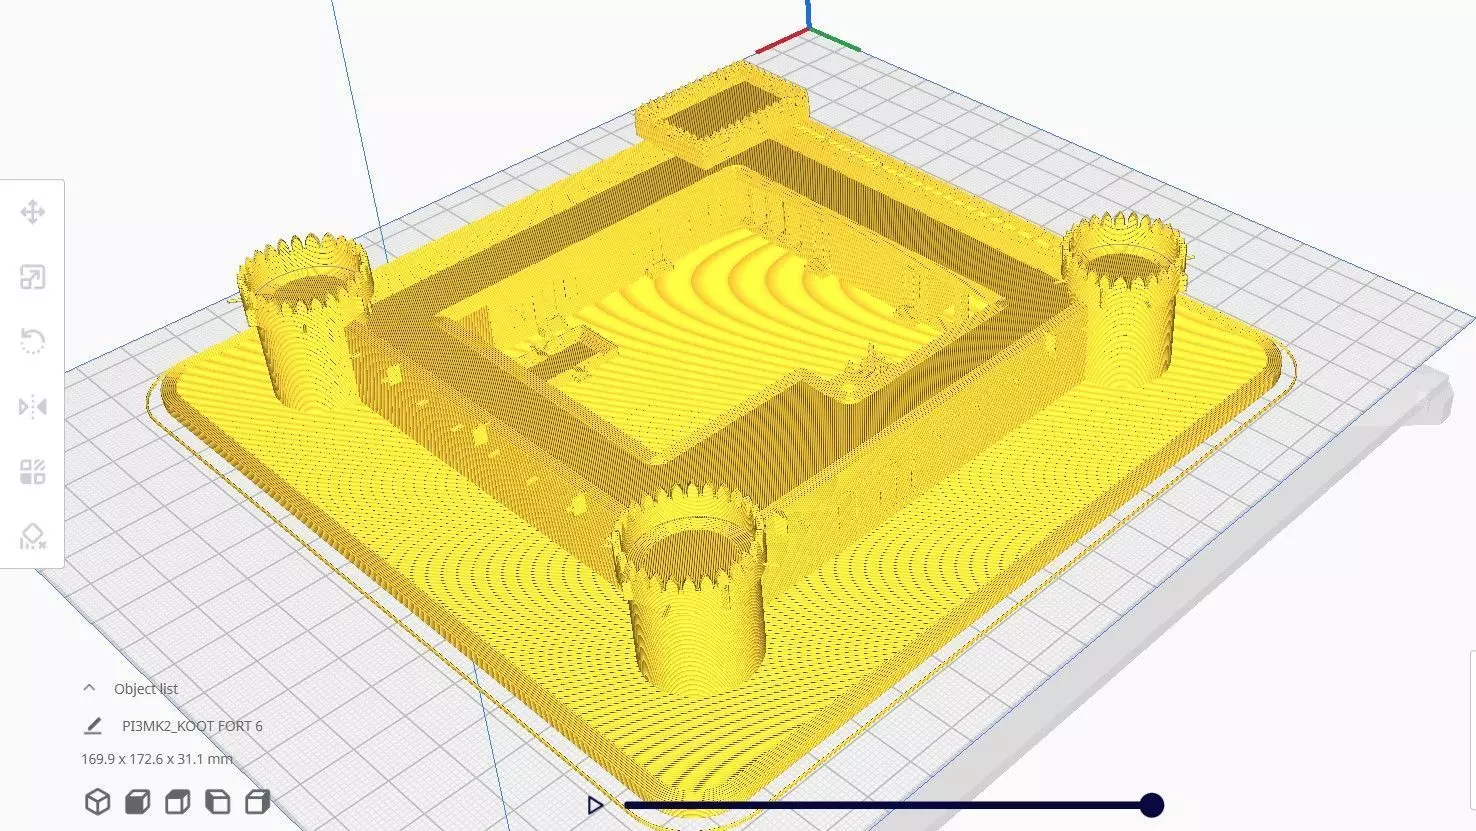The width and height of the screenshot is (1476, 831).
Task: Switch to top view cube
Action: [x=177, y=802]
